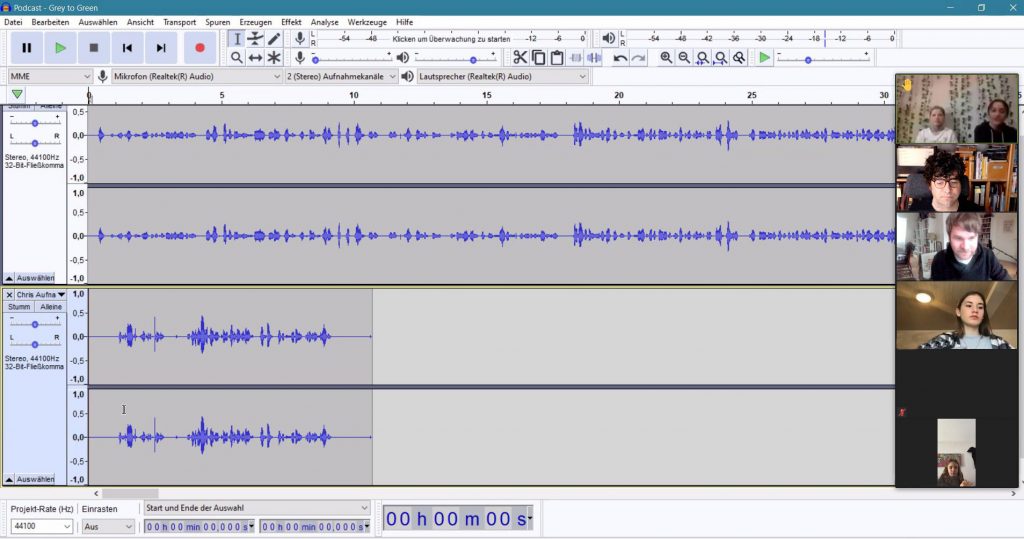Click the Chris Aufna track gain slider
Viewport: 1024px width, 539px height.
(x=35, y=324)
